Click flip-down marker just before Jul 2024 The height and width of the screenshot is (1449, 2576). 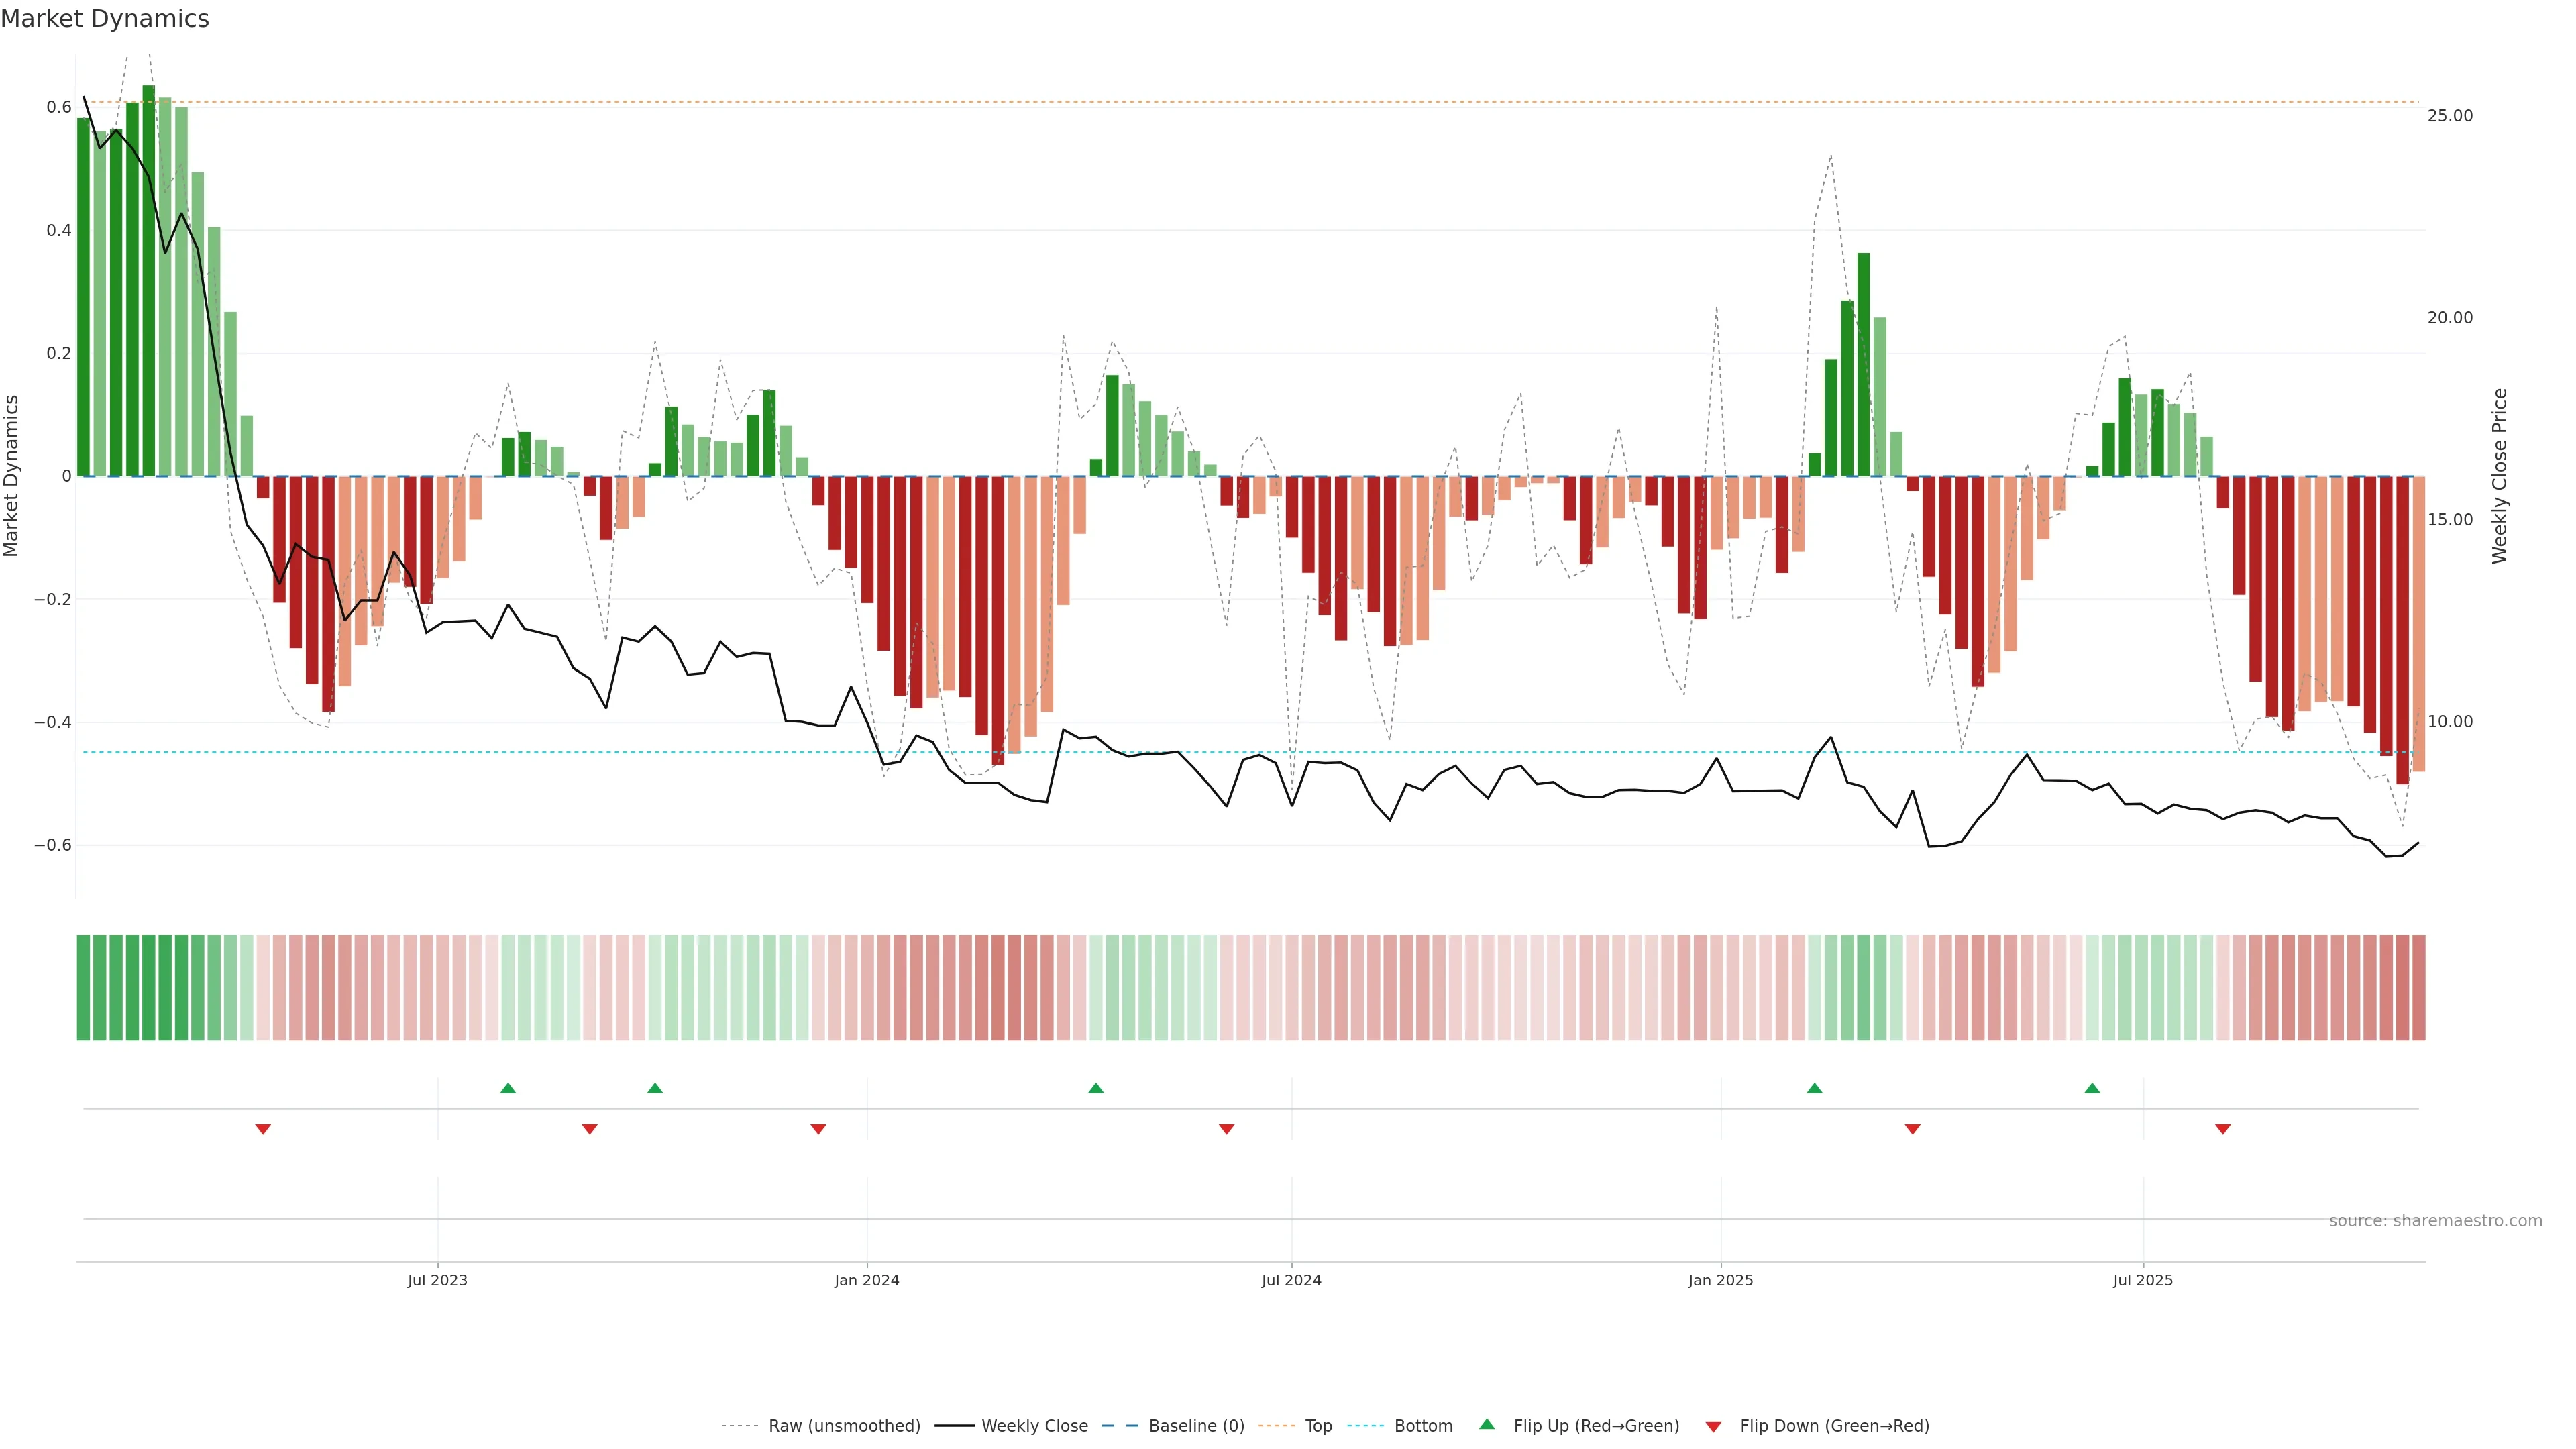[x=1227, y=1129]
